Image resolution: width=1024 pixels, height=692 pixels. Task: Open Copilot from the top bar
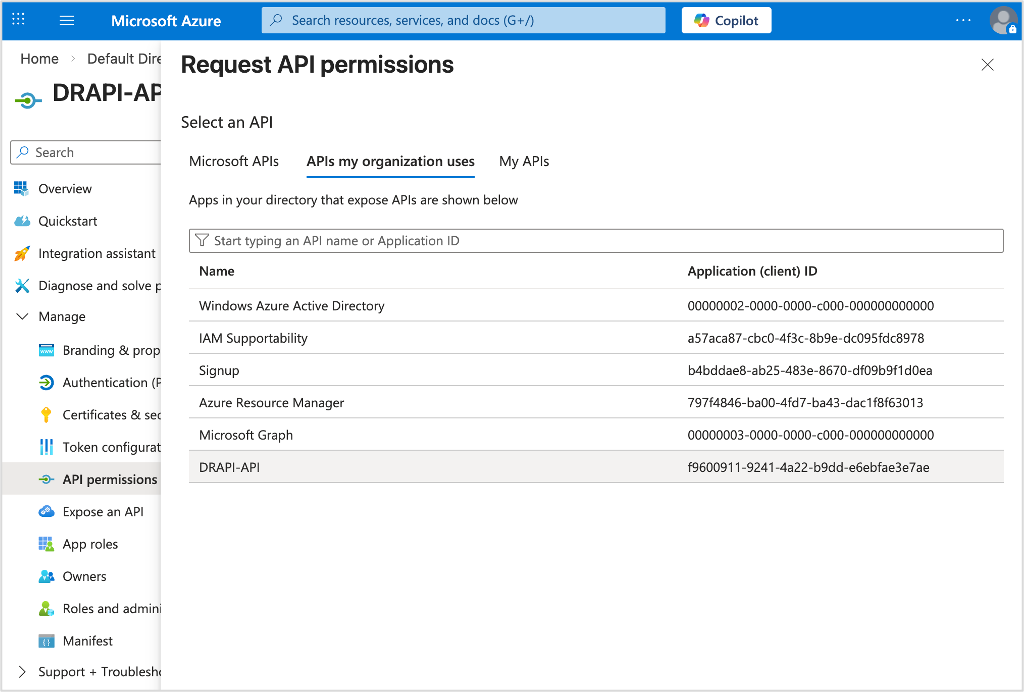point(726,20)
